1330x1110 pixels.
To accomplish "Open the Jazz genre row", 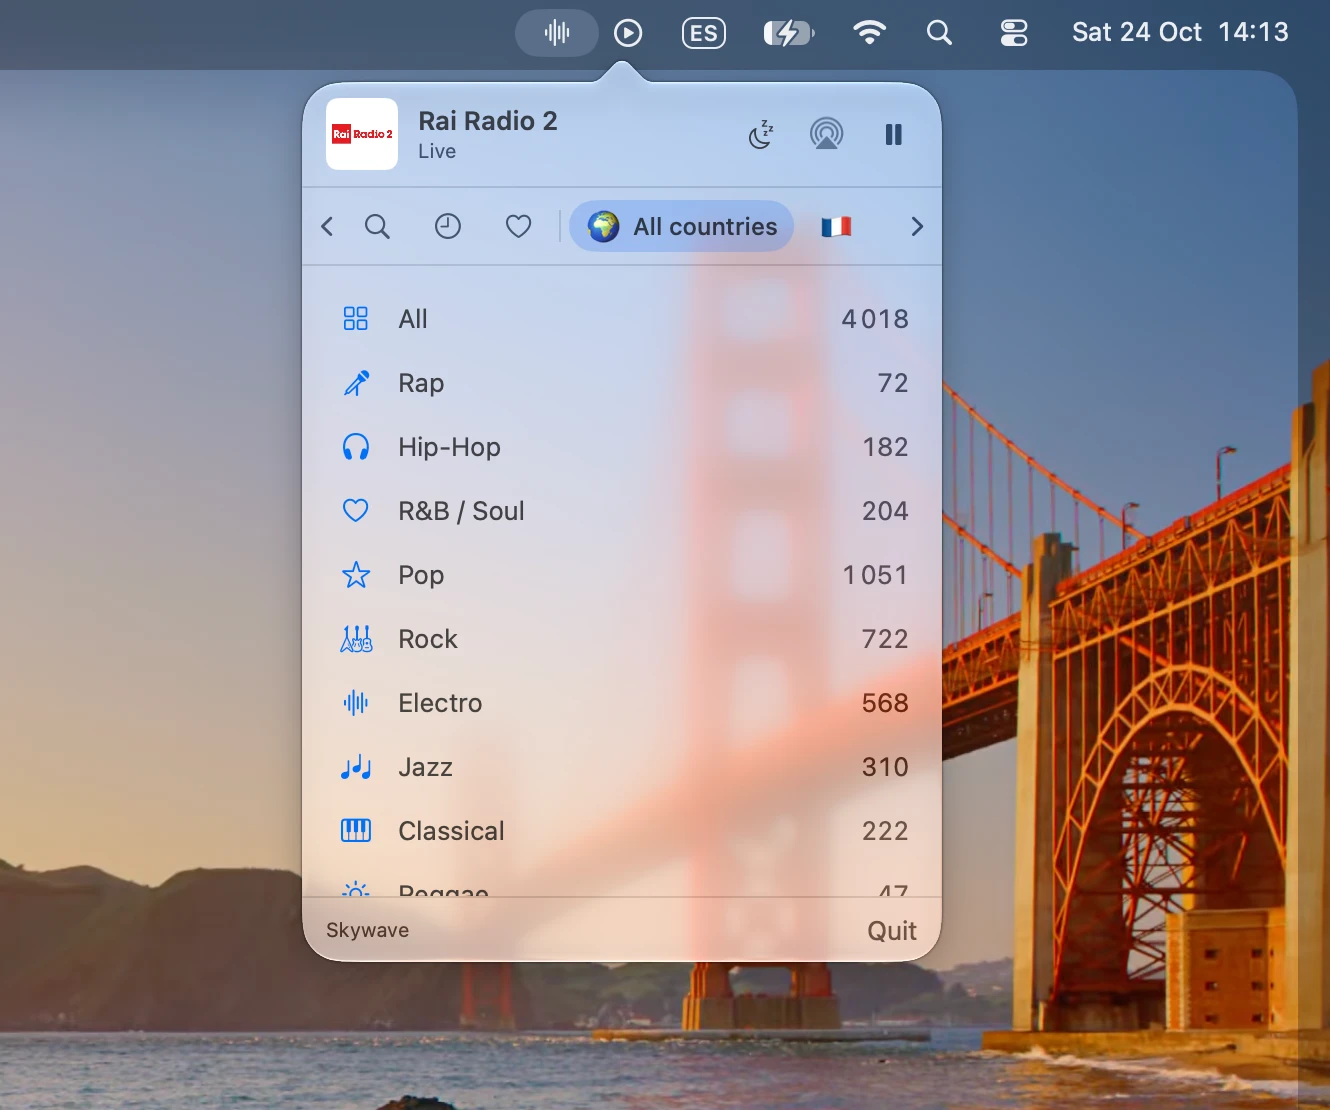I will [x=622, y=767].
